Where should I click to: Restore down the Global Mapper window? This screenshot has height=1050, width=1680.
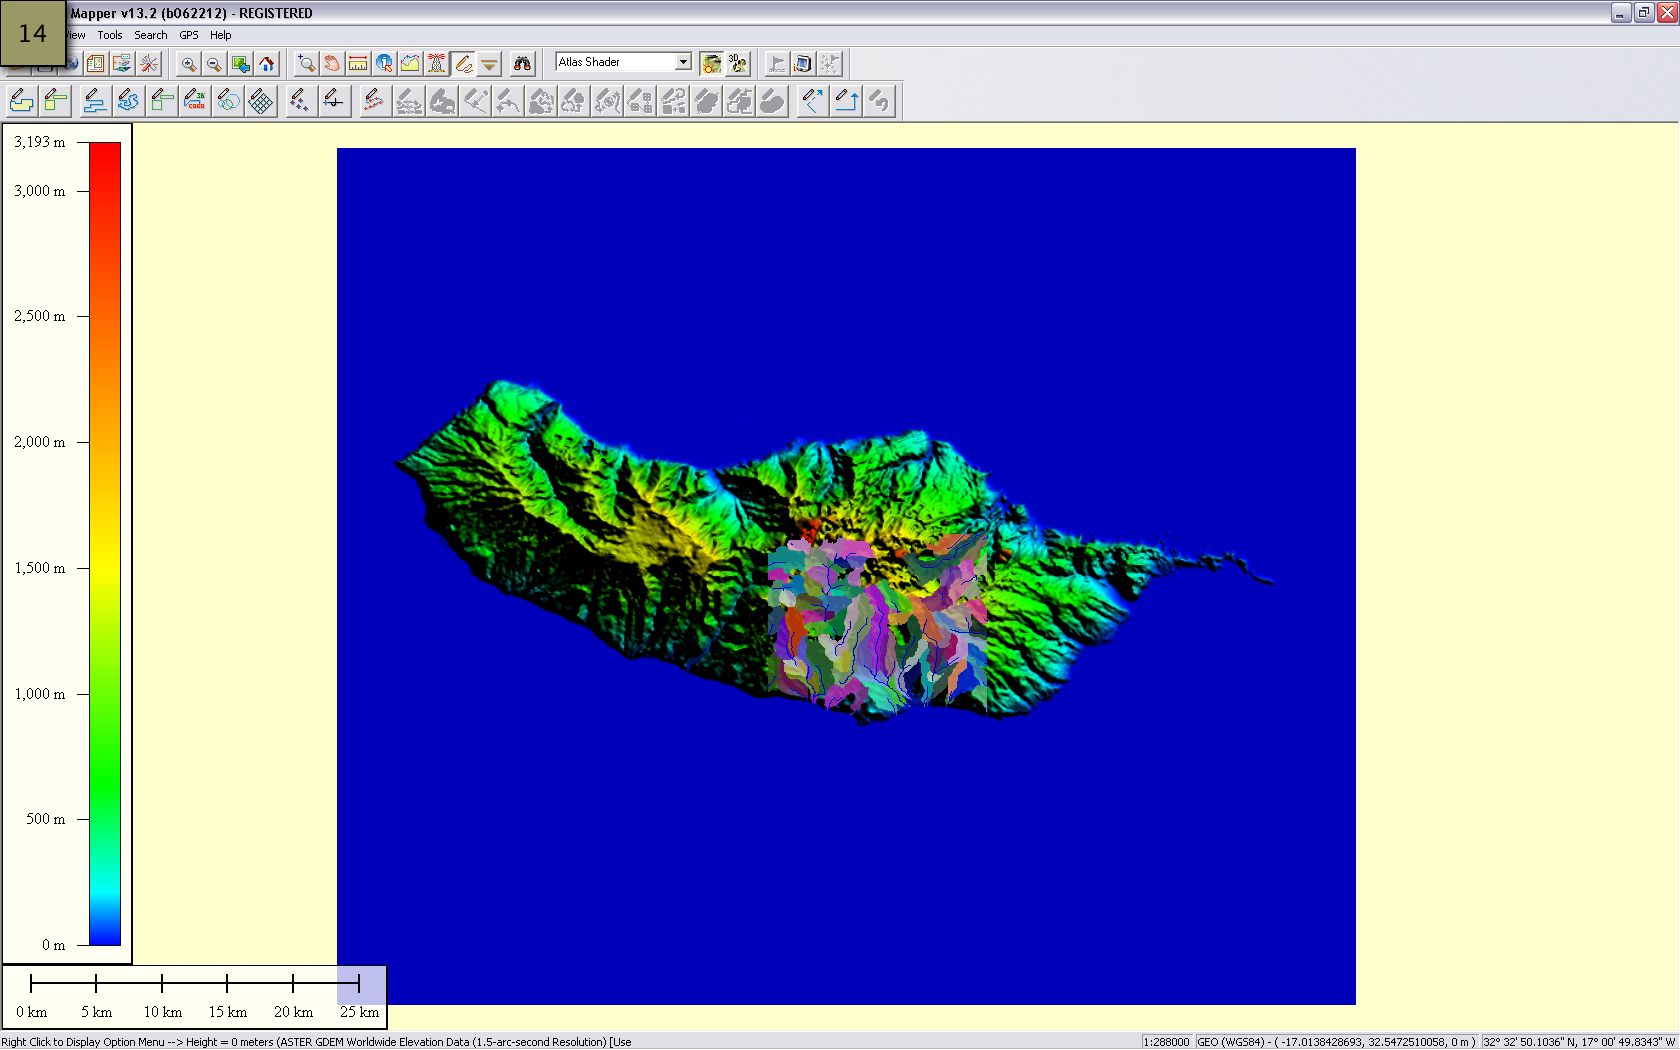tap(1644, 13)
